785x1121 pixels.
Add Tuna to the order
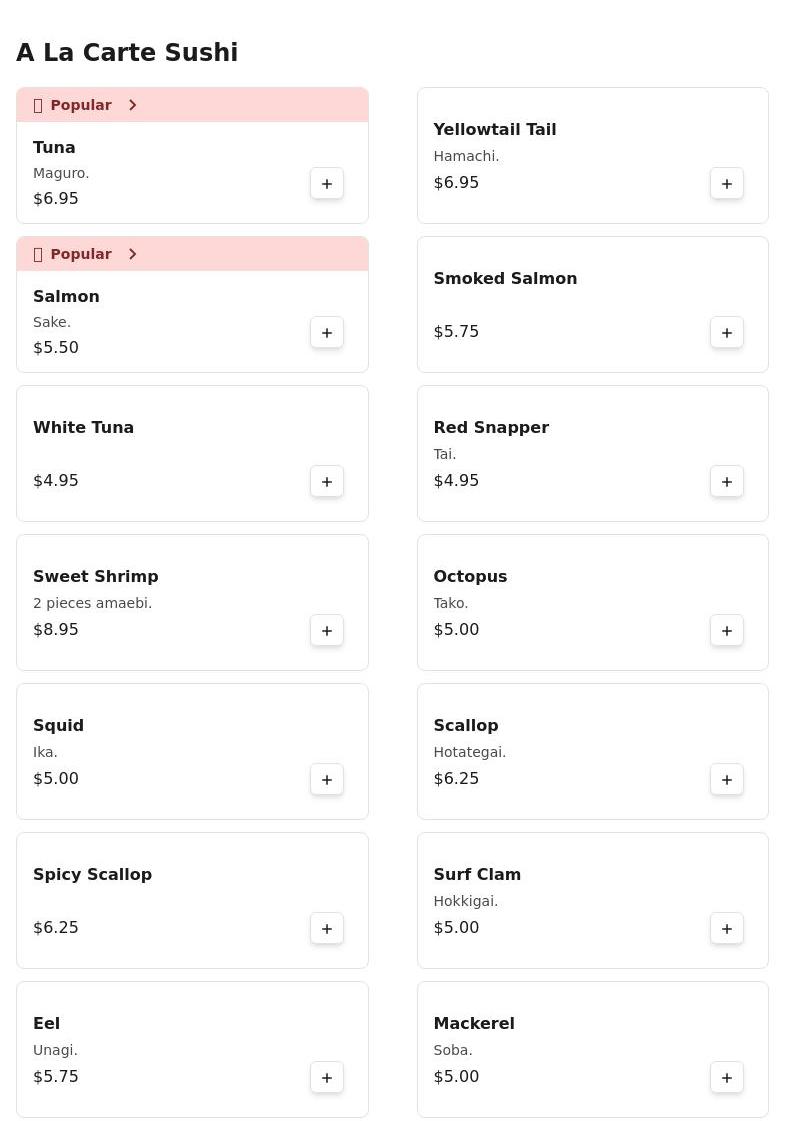pyautogui.click(x=327, y=184)
